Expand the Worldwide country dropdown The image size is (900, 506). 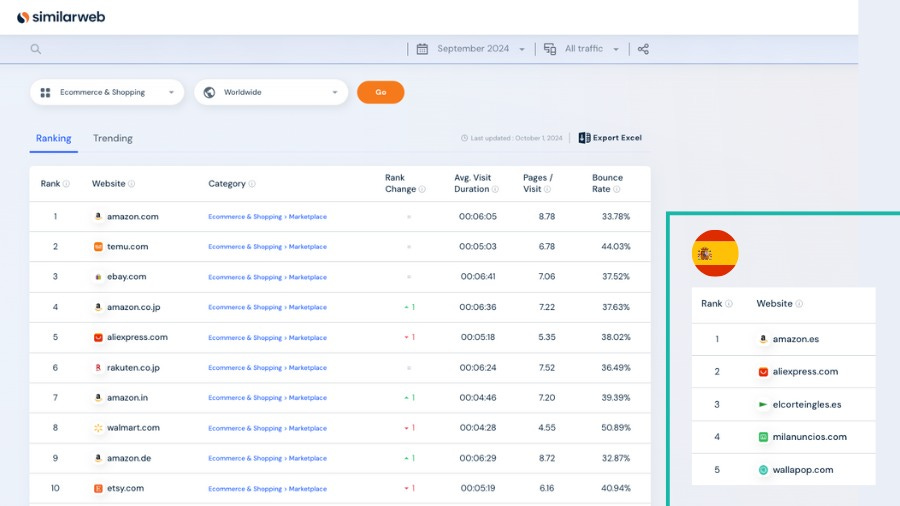pos(271,92)
